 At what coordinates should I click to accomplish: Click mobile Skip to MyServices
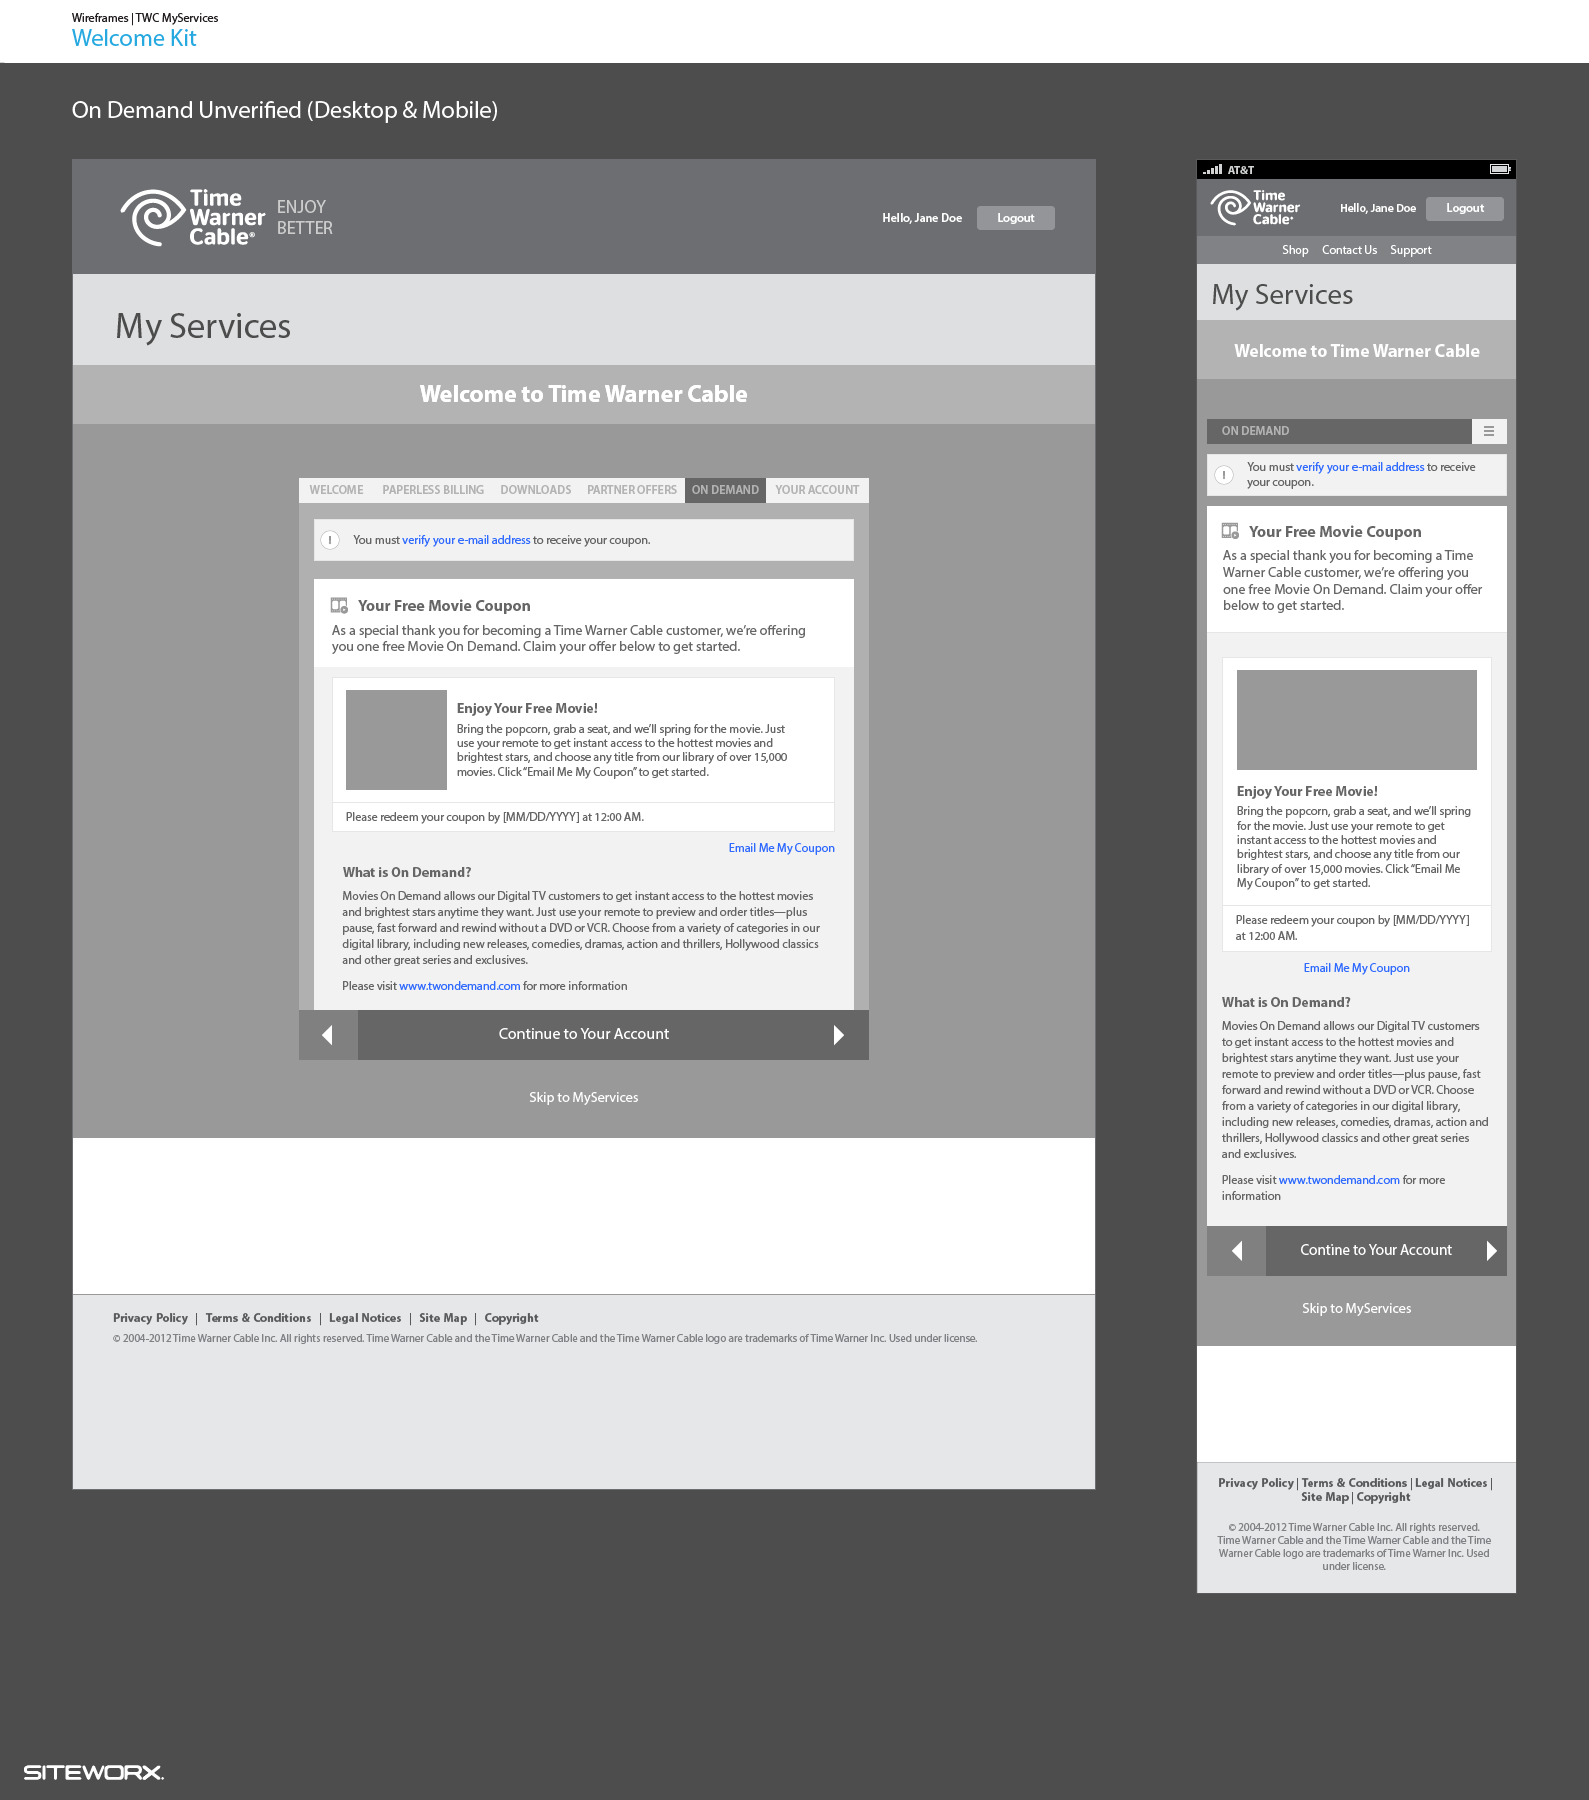pos(1357,1308)
